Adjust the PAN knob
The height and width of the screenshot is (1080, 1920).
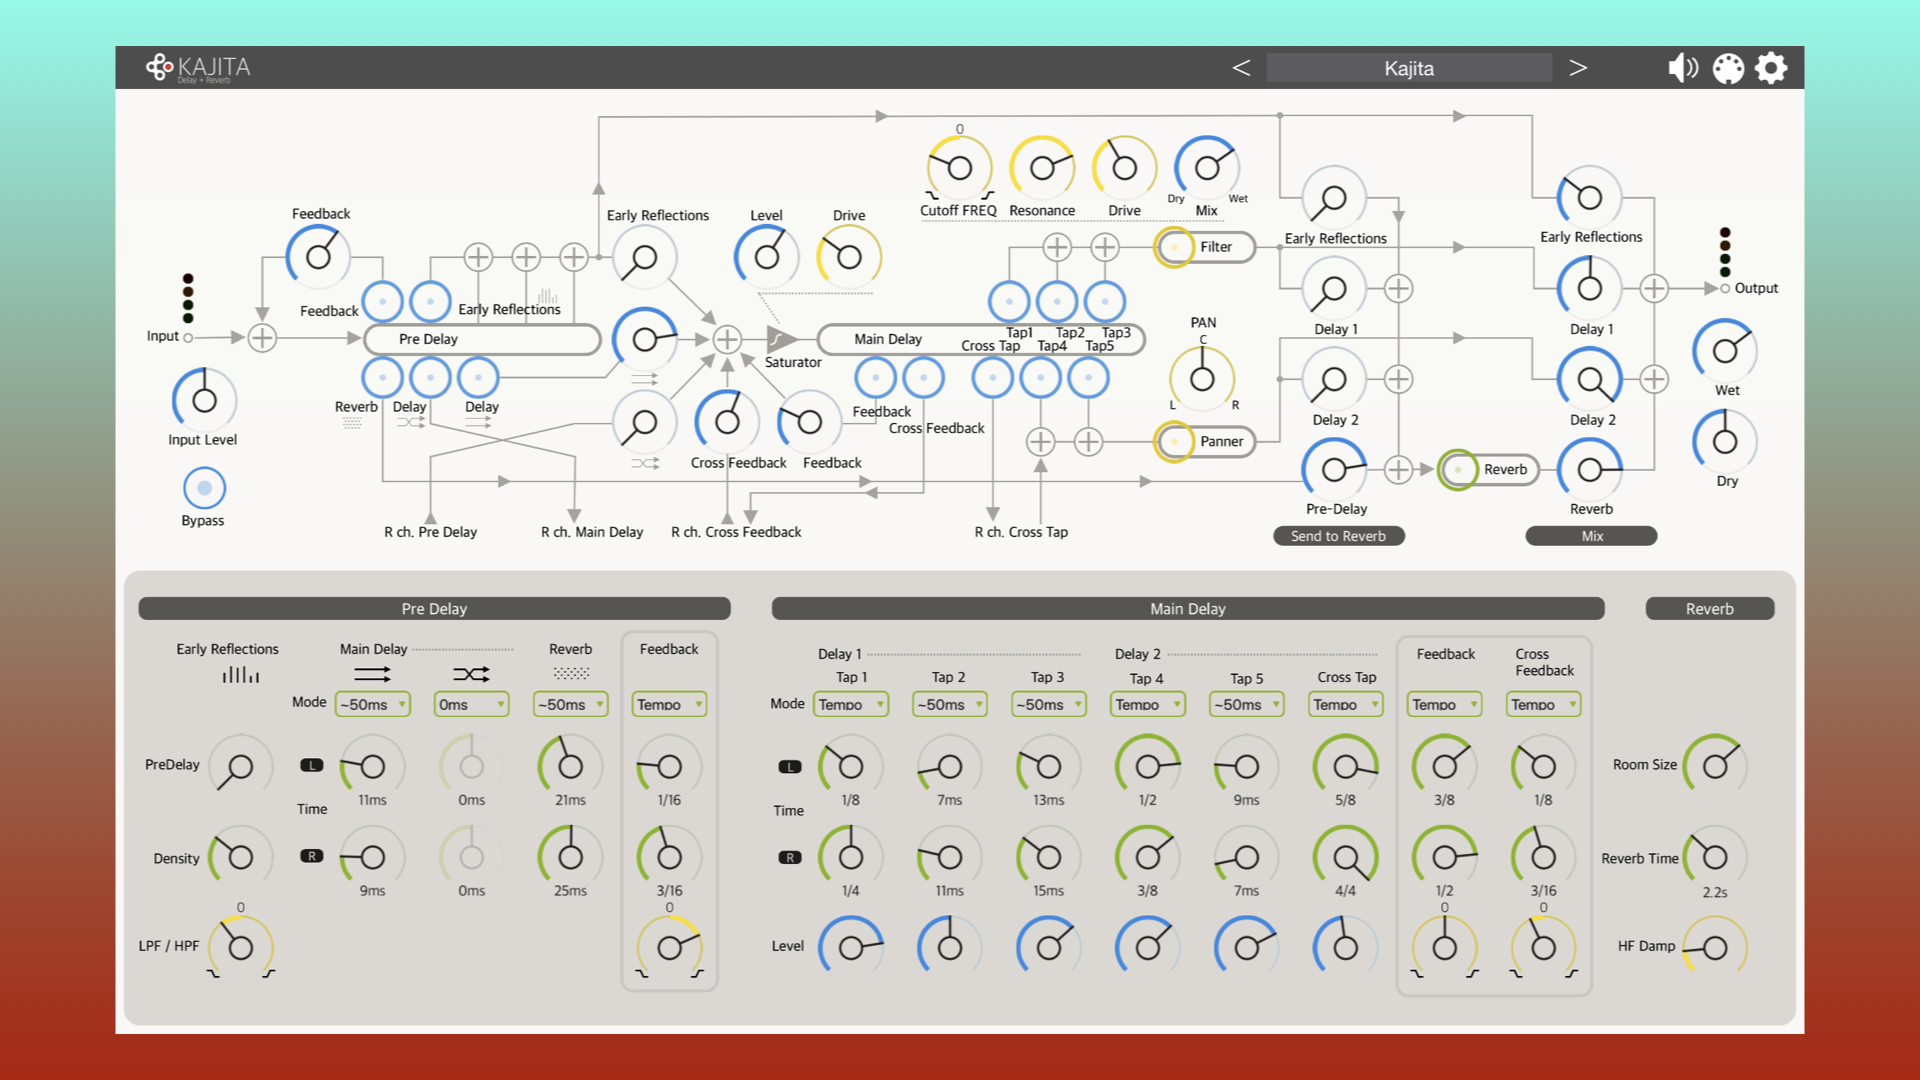(1202, 379)
